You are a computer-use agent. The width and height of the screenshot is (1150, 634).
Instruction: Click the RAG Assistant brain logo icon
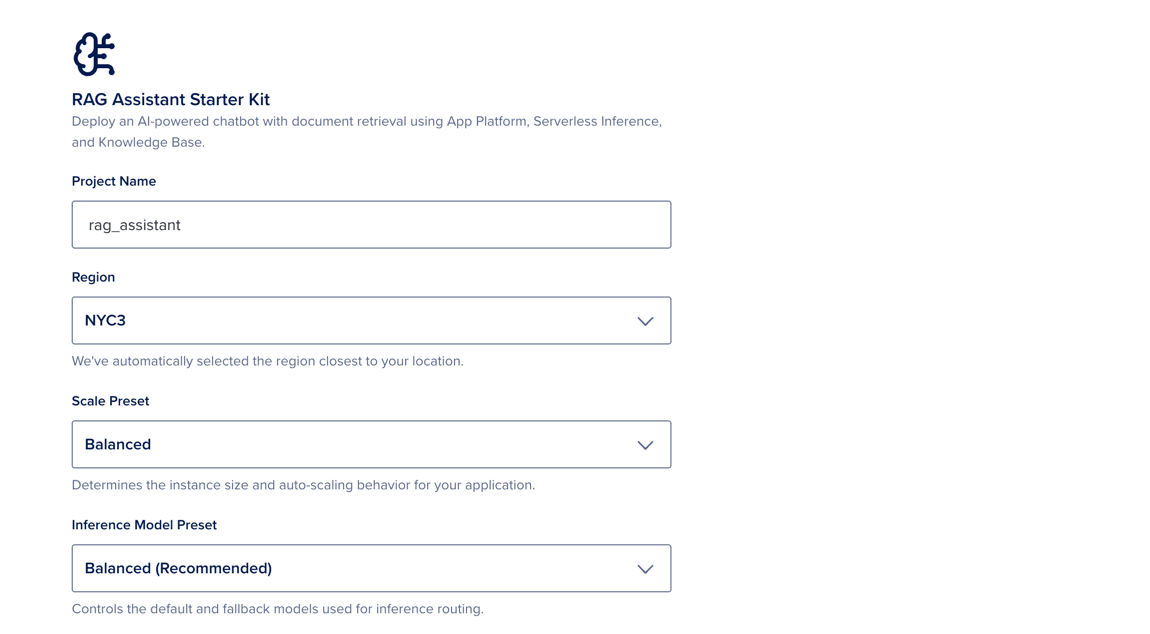coord(94,53)
